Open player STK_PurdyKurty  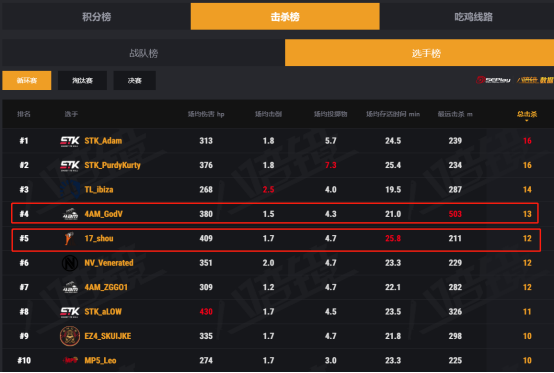click(112, 165)
